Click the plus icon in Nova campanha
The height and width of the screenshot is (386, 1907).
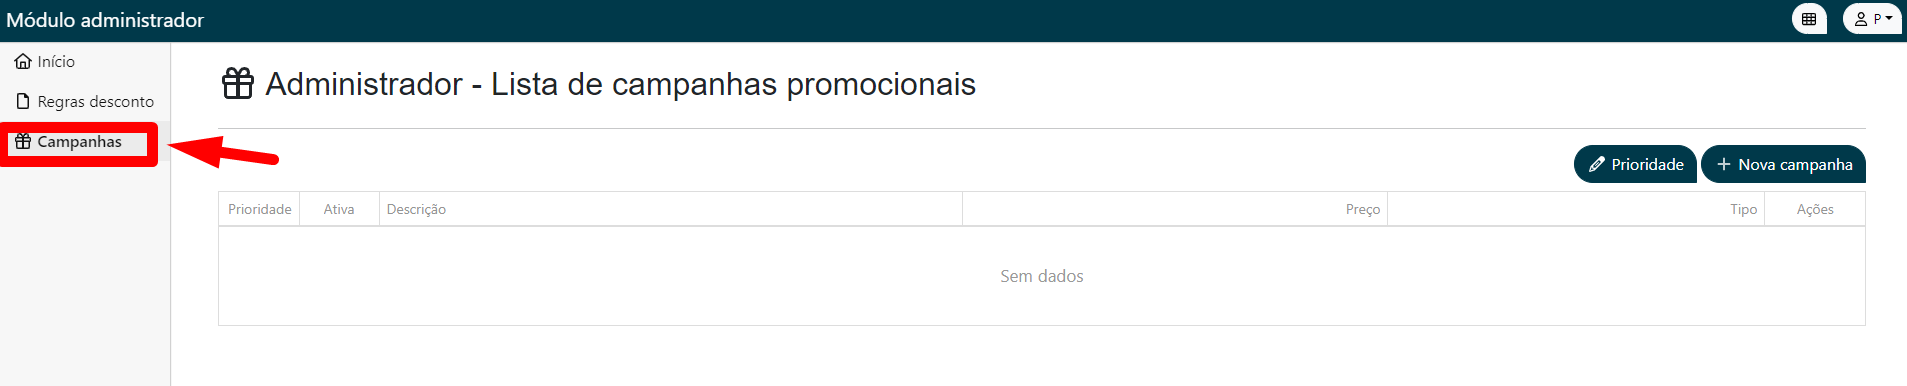pos(1724,164)
